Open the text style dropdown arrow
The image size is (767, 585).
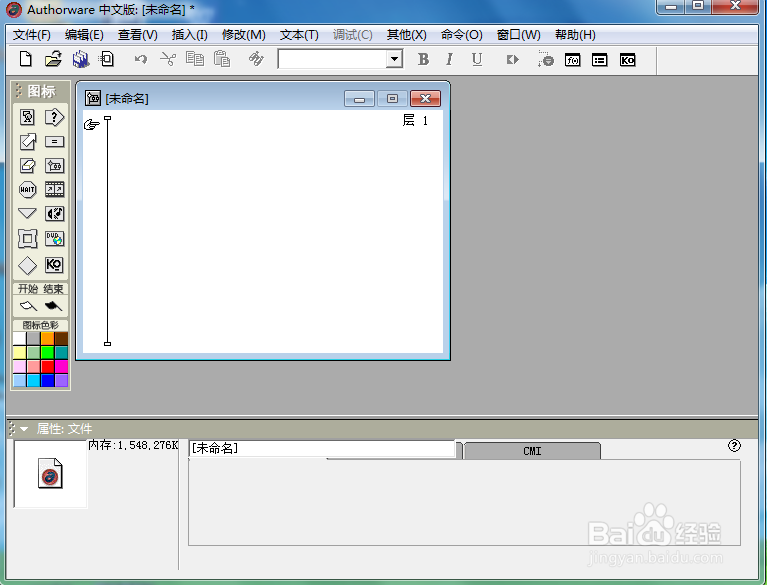(394, 60)
